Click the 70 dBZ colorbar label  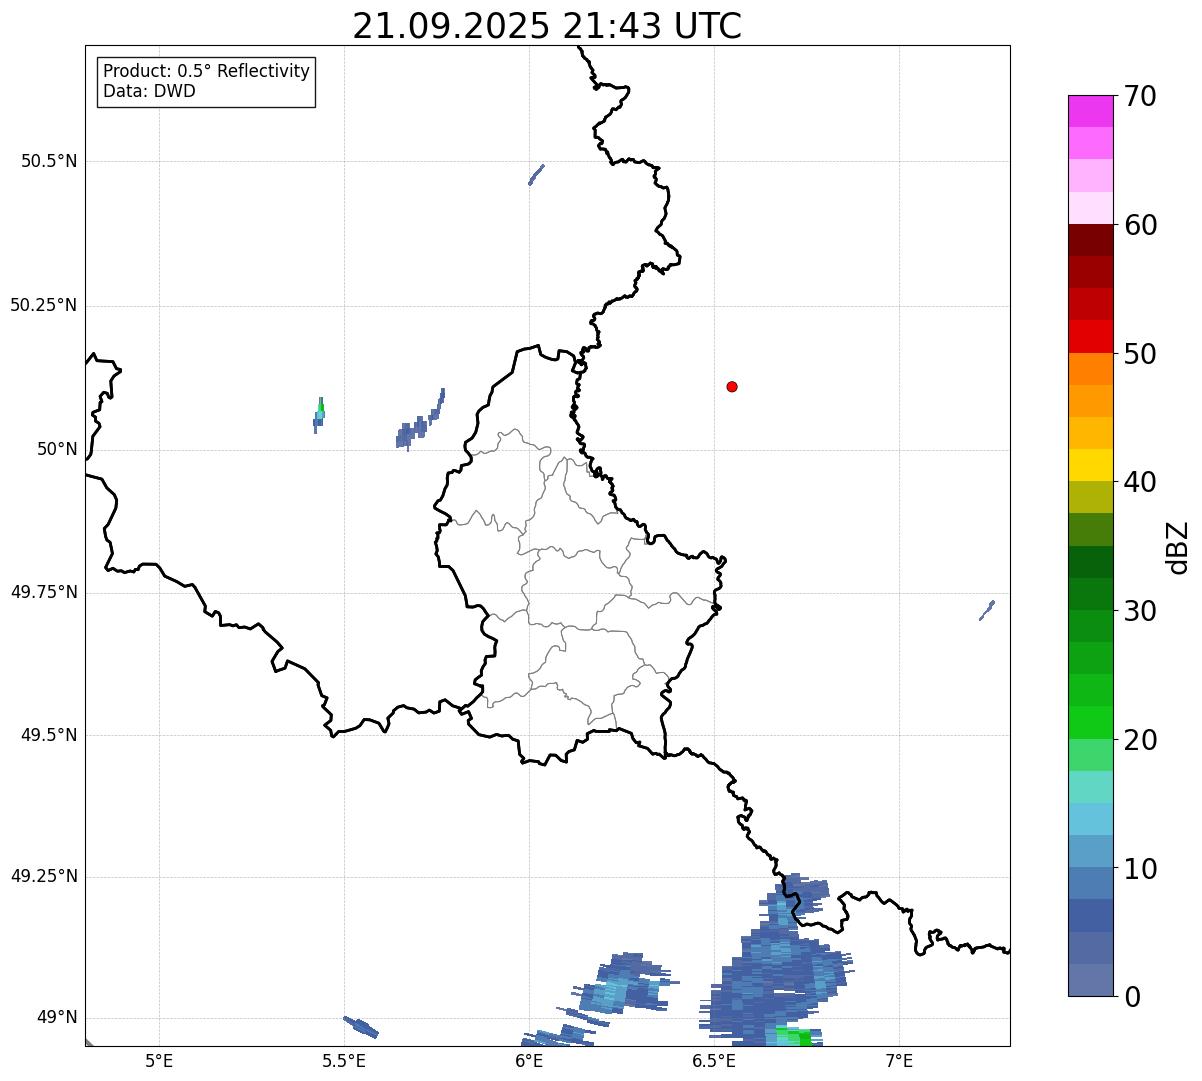click(x=1140, y=97)
